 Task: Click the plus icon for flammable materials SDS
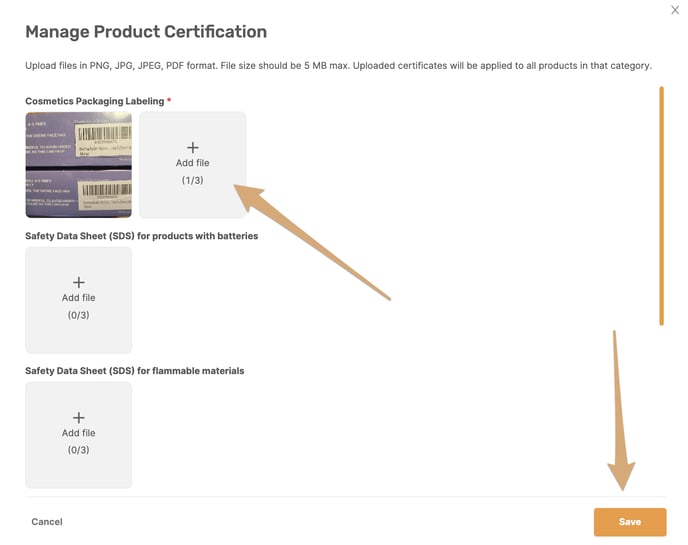79,417
